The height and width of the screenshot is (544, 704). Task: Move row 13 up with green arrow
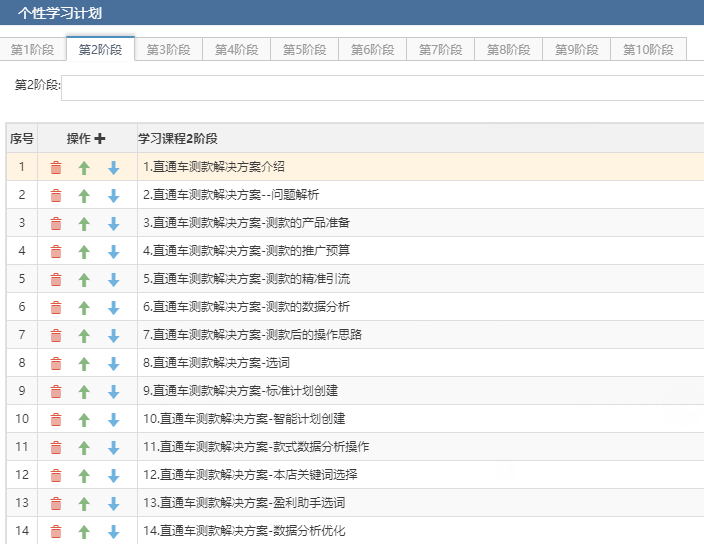coord(84,504)
